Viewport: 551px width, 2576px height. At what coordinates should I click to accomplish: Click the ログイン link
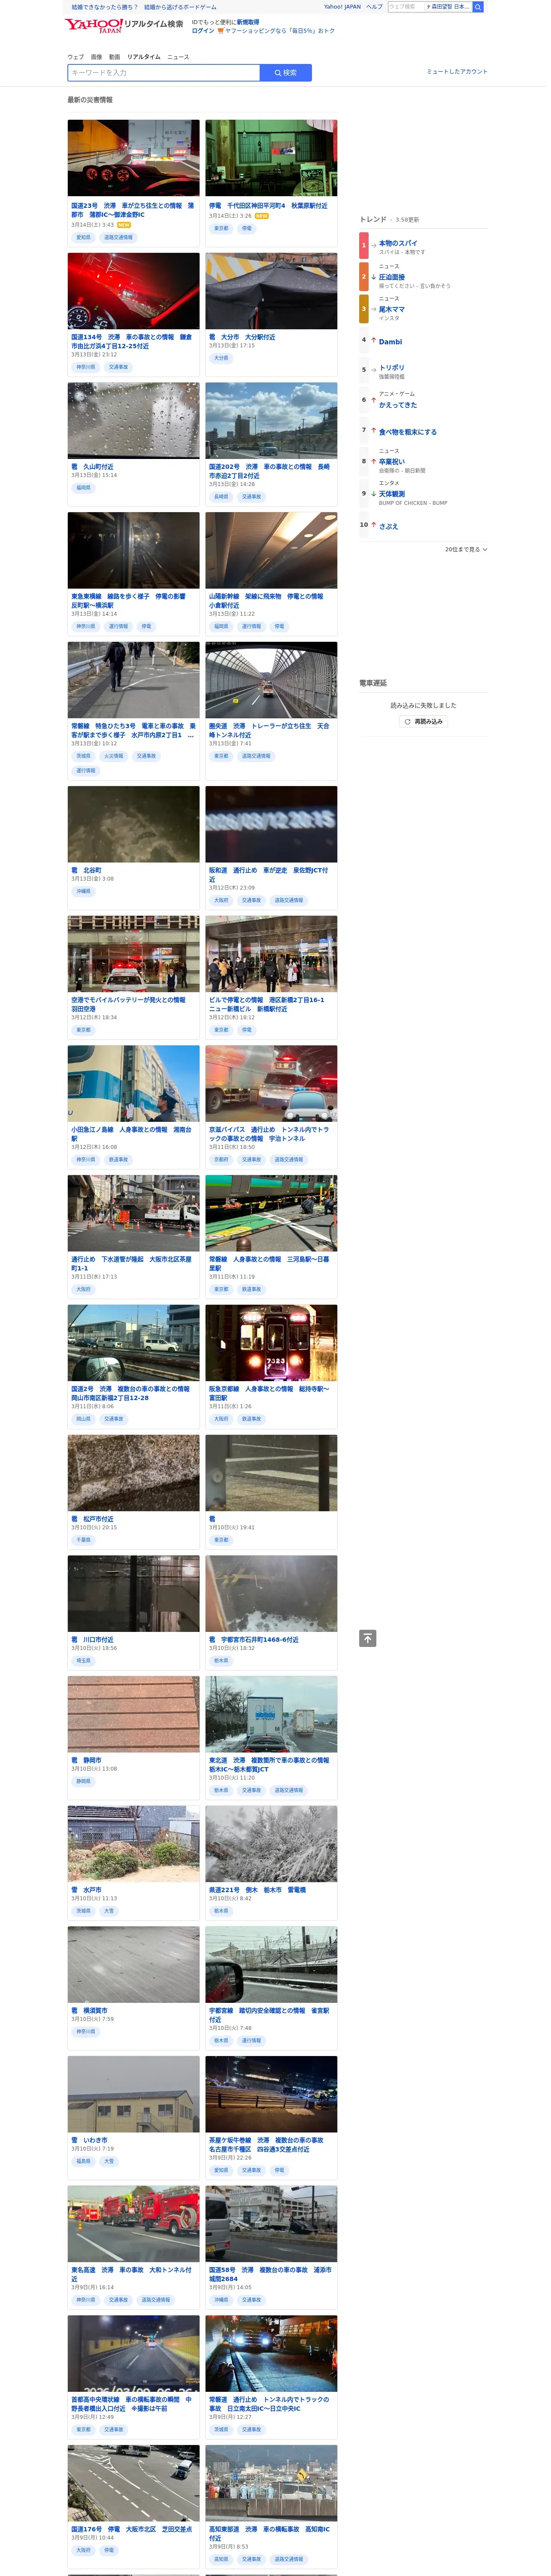[x=204, y=31]
